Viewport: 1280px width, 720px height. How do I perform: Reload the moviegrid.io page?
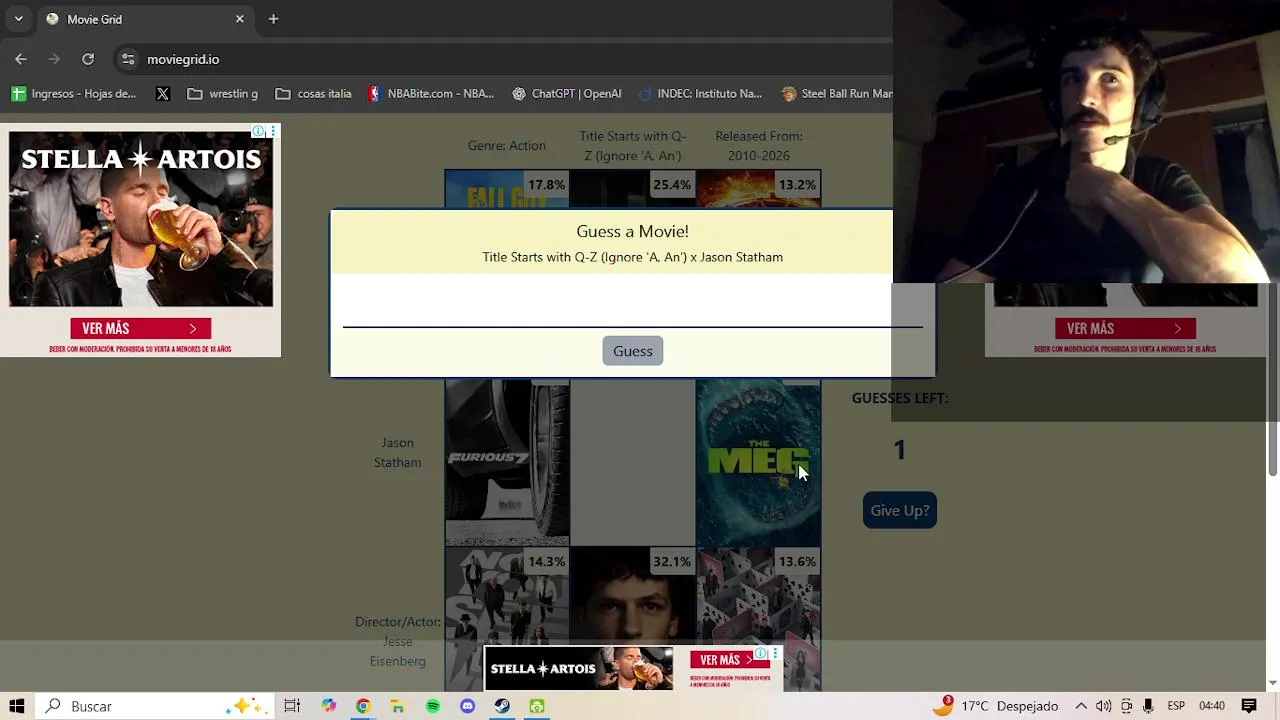click(88, 59)
